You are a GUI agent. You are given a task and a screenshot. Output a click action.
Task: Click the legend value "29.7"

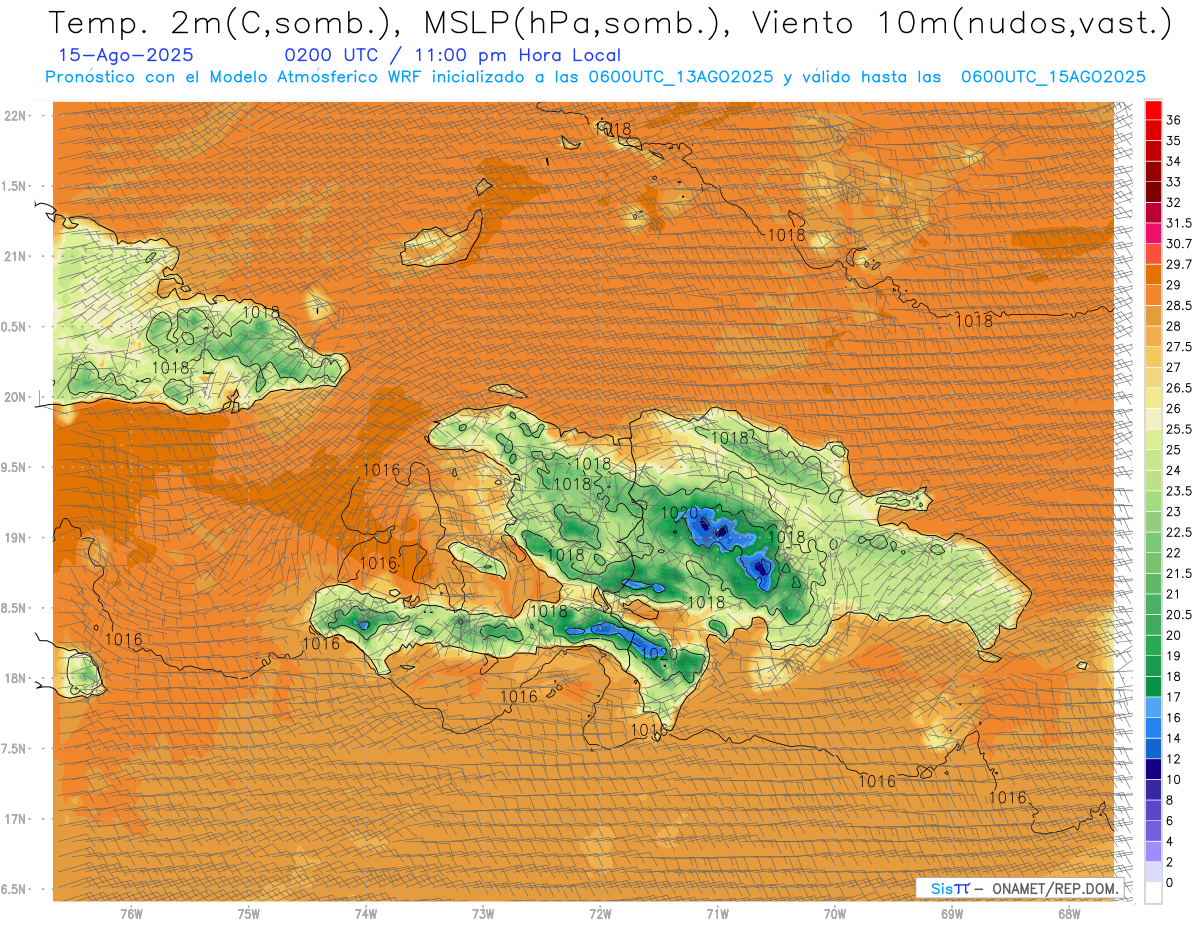[x=1178, y=264]
